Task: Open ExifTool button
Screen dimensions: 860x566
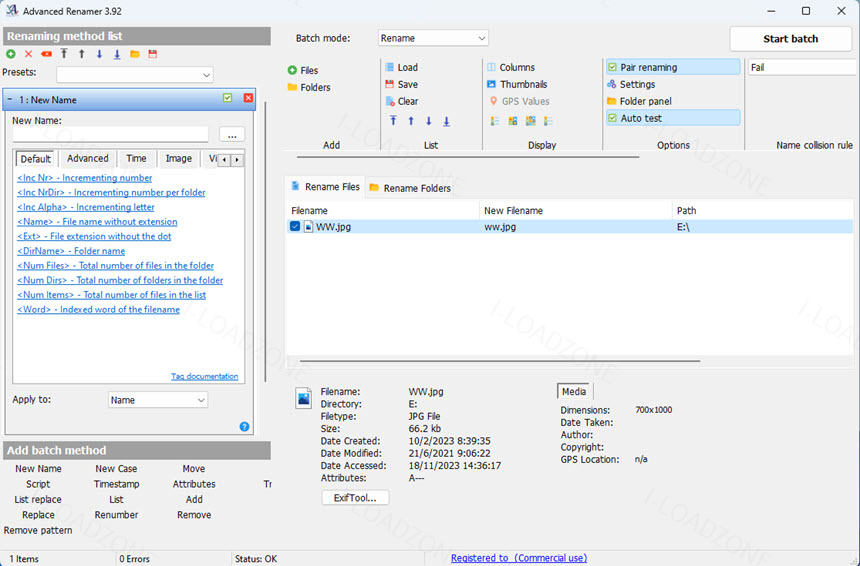Action: pos(355,498)
